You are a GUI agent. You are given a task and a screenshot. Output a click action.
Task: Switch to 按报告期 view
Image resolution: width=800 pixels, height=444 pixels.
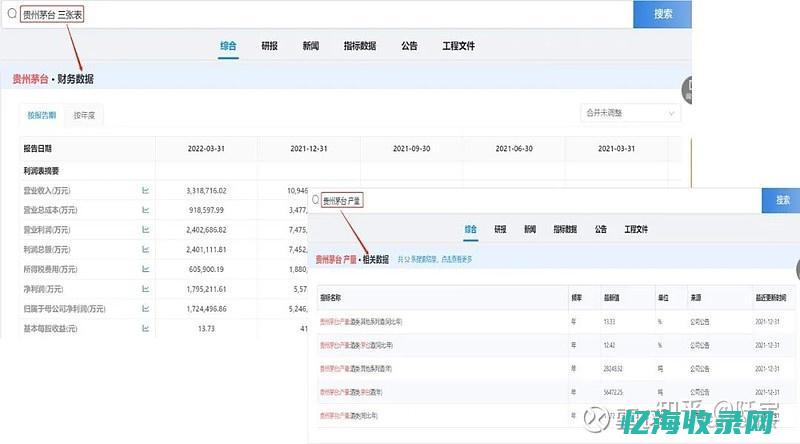pos(42,115)
